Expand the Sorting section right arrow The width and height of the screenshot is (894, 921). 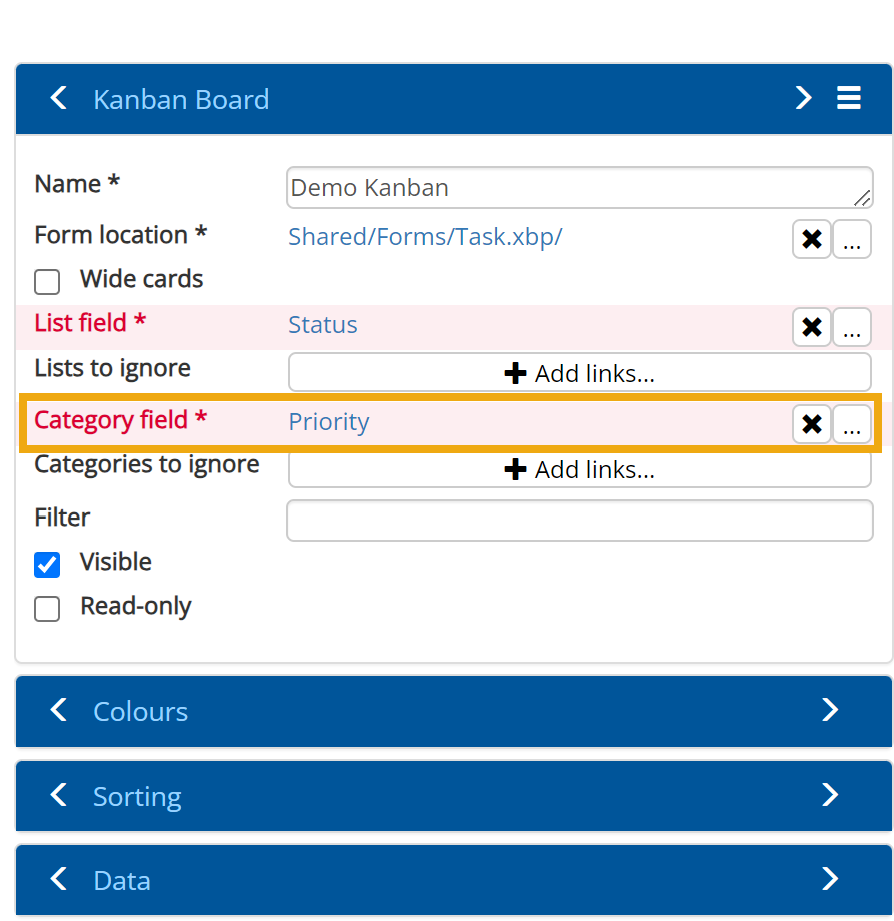[x=829, y=795]
